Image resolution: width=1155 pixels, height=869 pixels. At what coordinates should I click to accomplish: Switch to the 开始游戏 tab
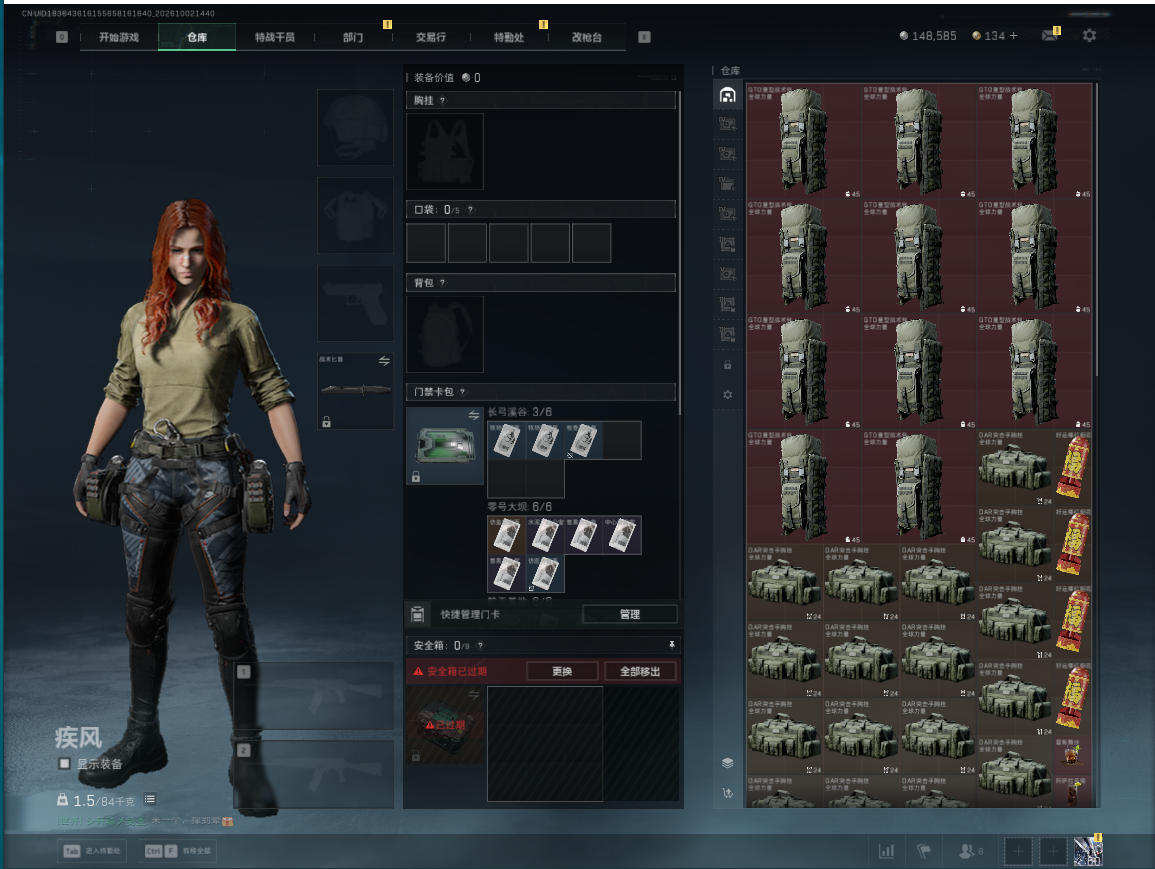[x=119, y=37]
